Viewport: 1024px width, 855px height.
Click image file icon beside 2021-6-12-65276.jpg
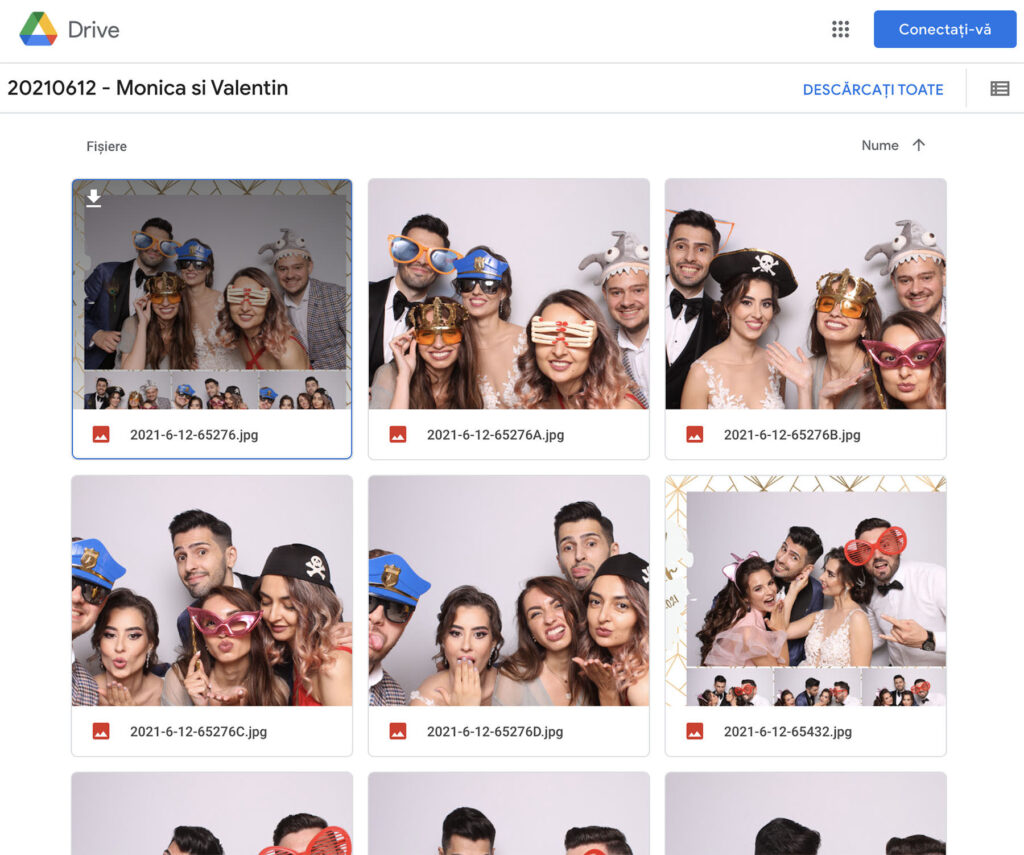[x=101, y=435]
